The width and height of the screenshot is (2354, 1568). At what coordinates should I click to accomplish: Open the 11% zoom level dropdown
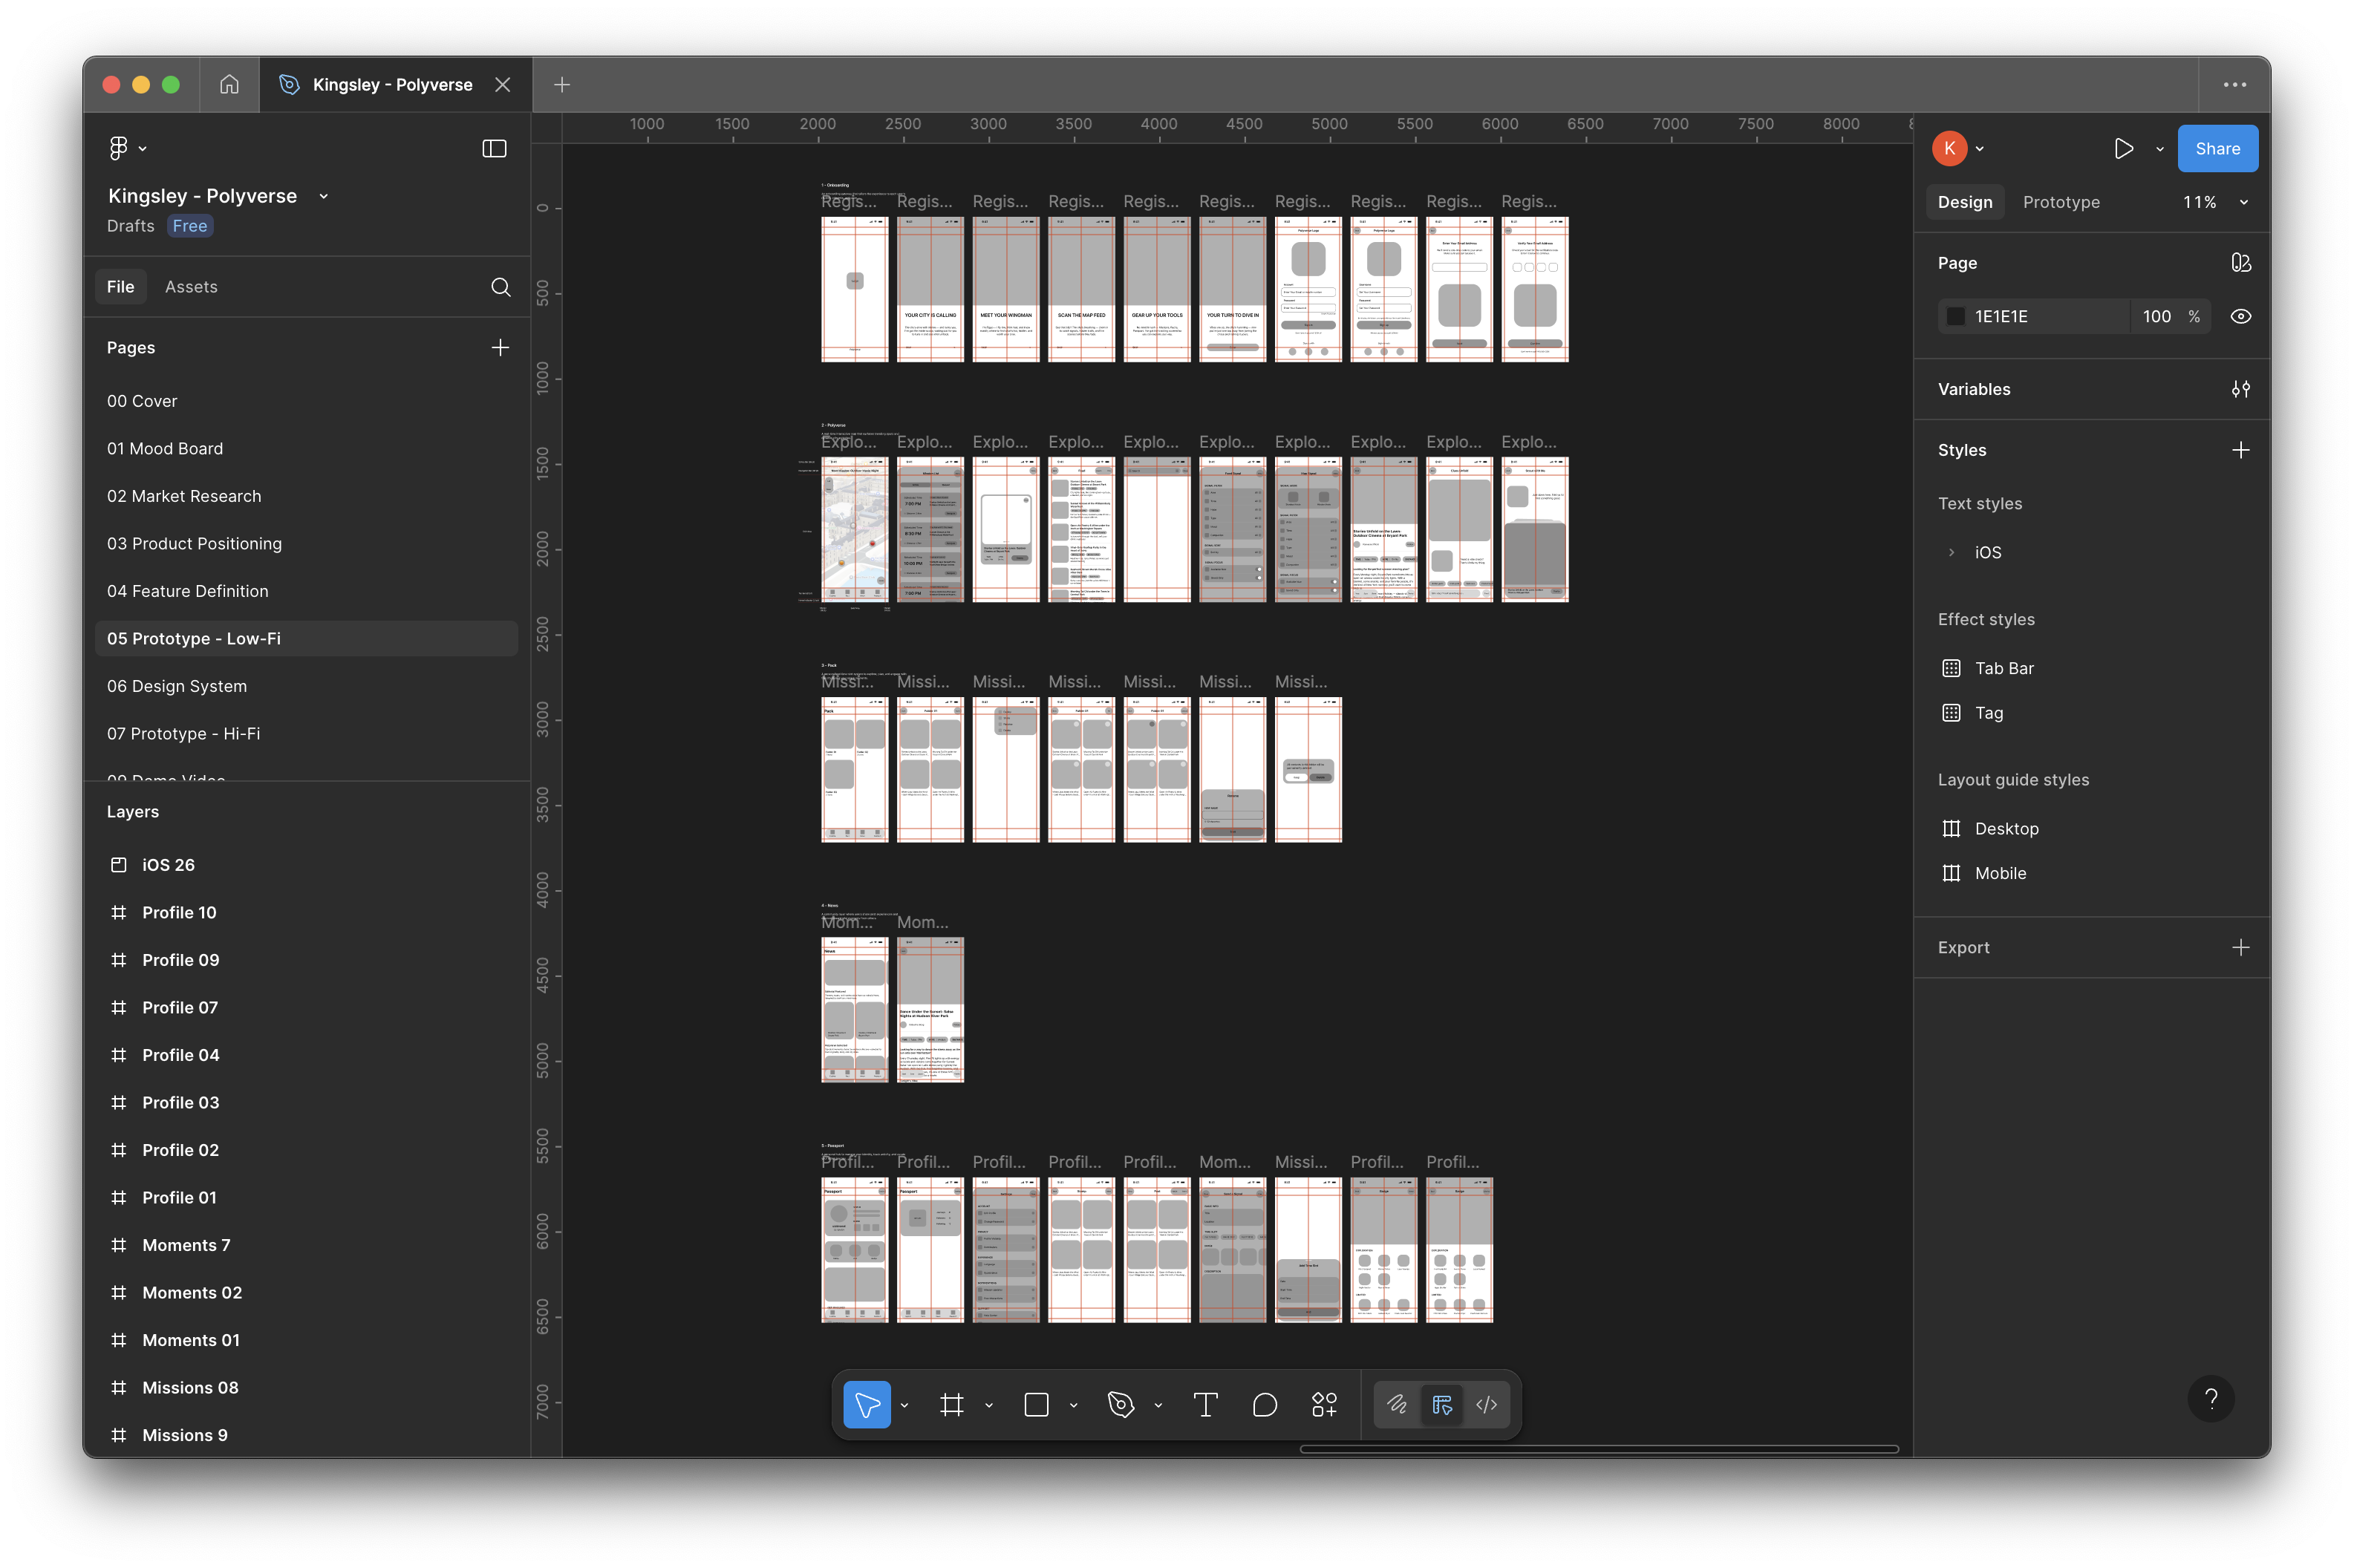pyautogui.click(x=2214, y=202)
